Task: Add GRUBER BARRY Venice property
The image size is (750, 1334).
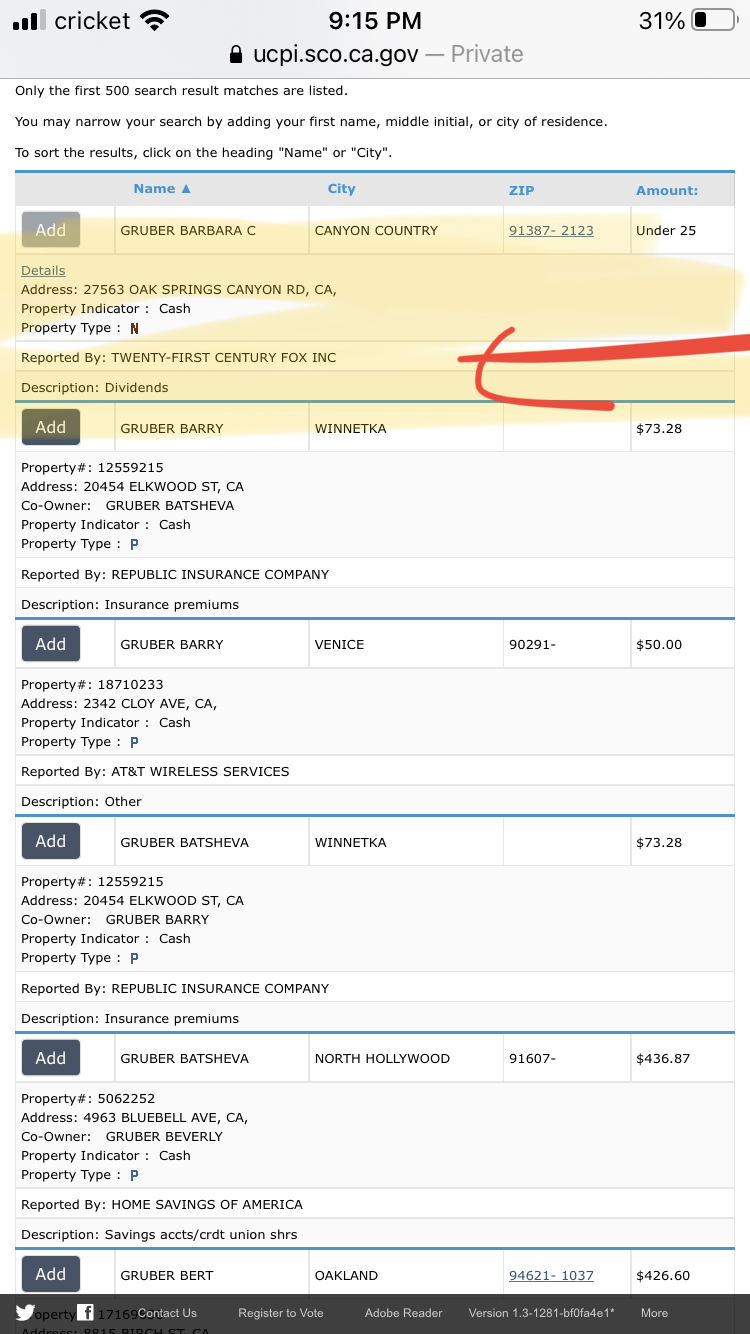Action: click(51, 644)
